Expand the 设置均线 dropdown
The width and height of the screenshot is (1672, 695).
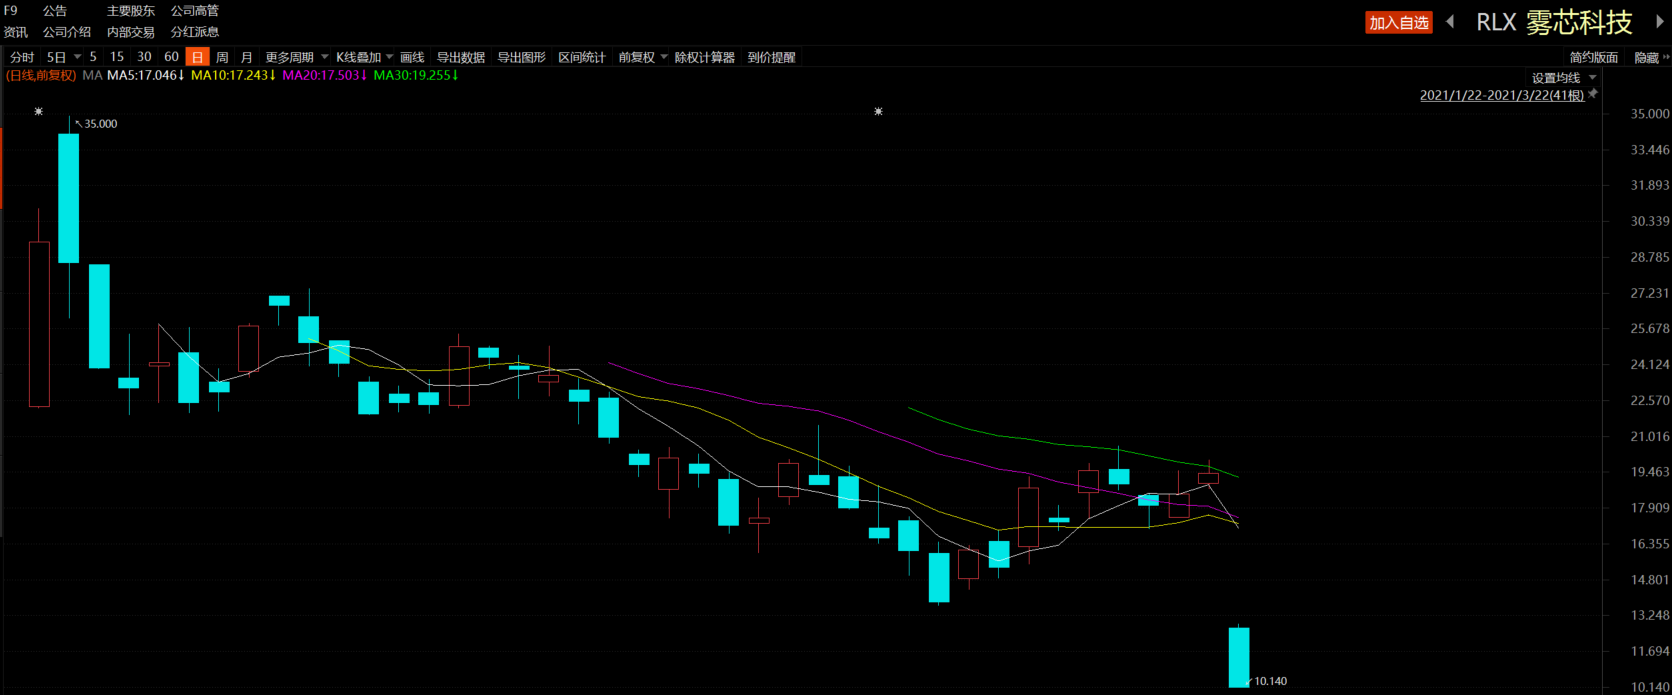click(x=1564, y=78)
